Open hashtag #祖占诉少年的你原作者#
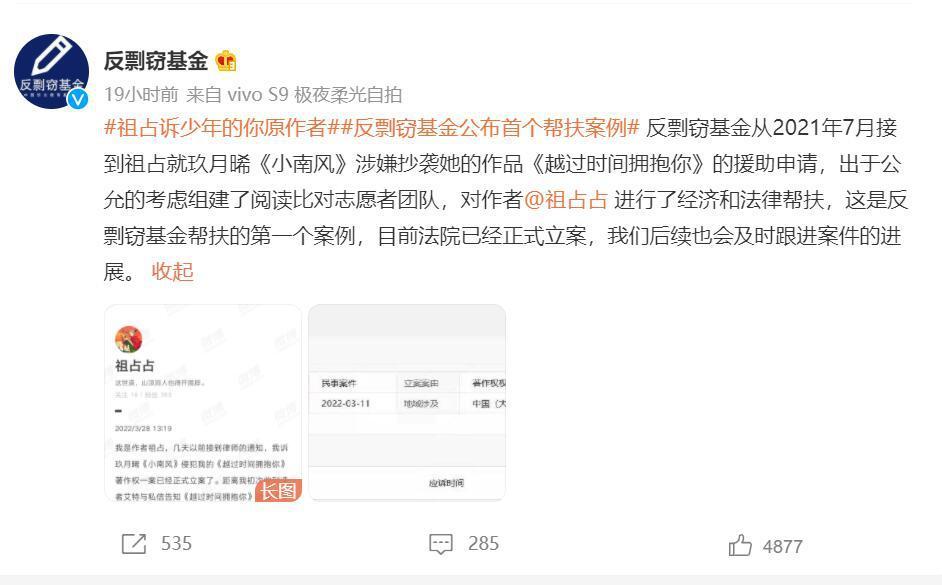The height and width of the screenshot is (585, 942). [x=215, y=128]
